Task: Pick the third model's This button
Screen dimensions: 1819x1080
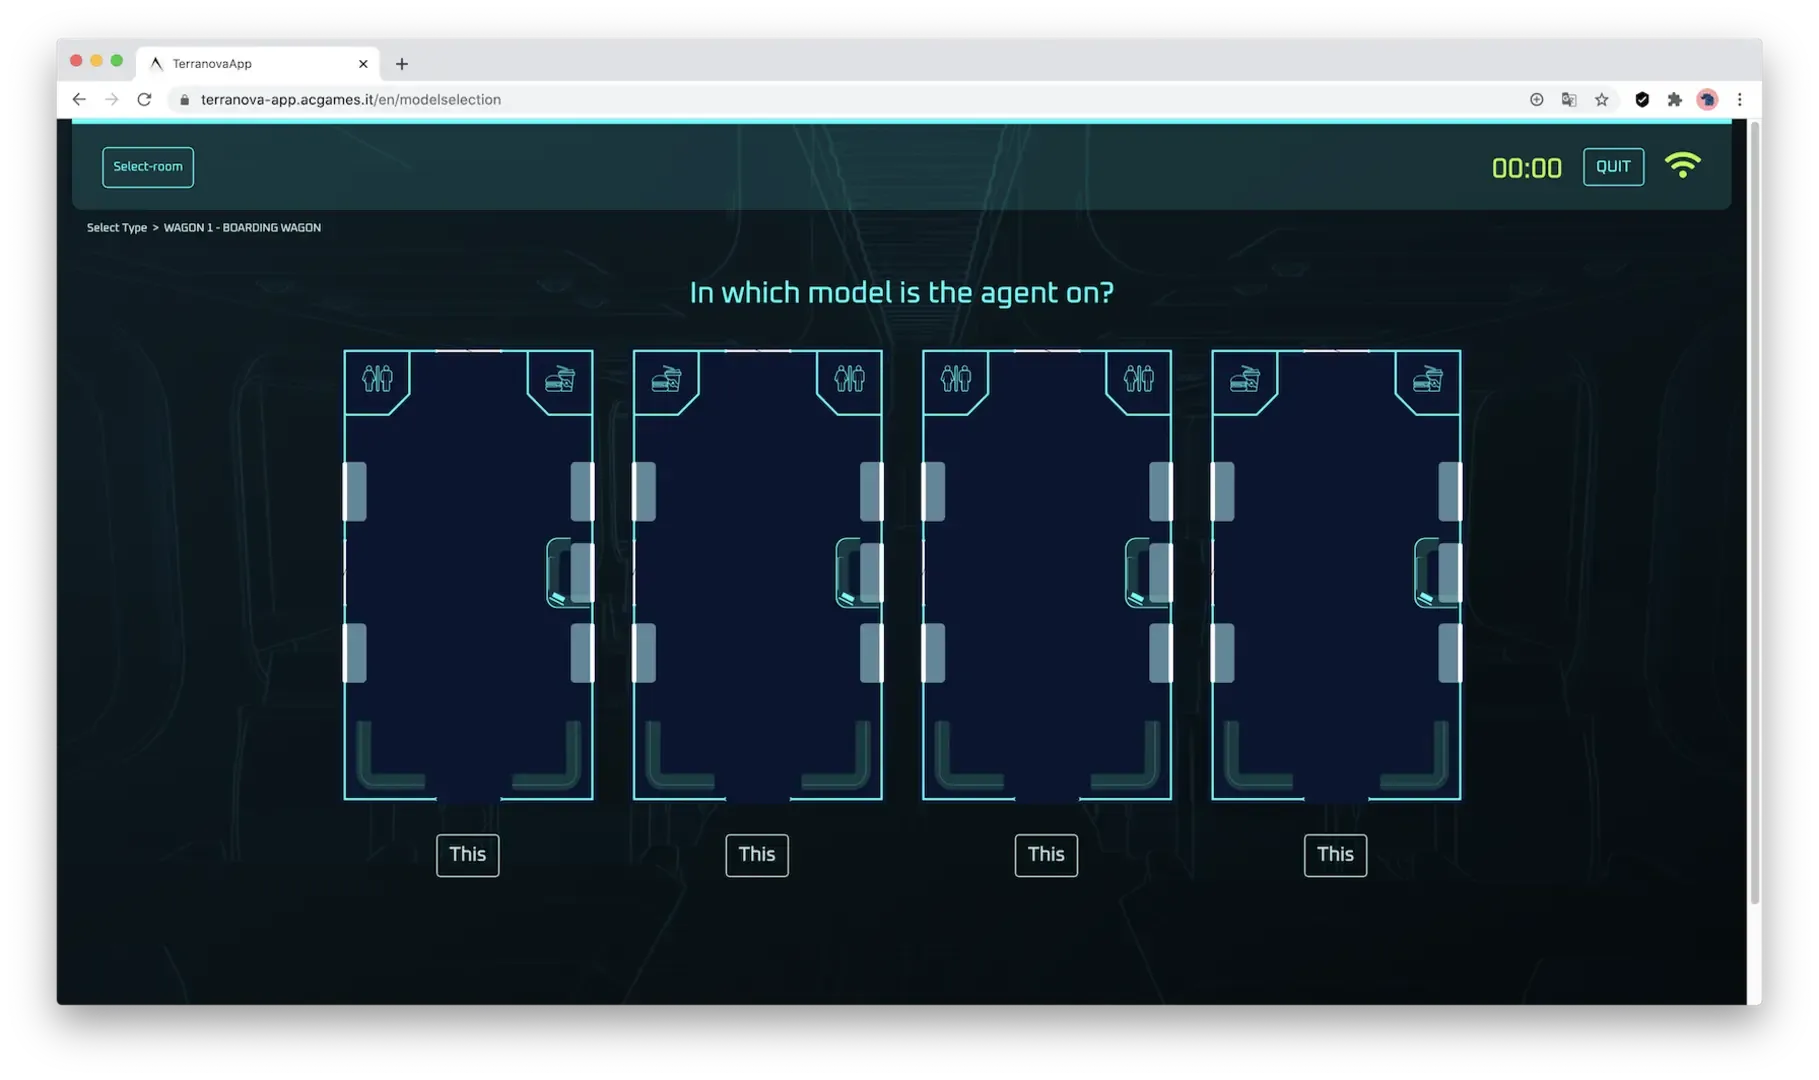Action: tap(1046, 855)
